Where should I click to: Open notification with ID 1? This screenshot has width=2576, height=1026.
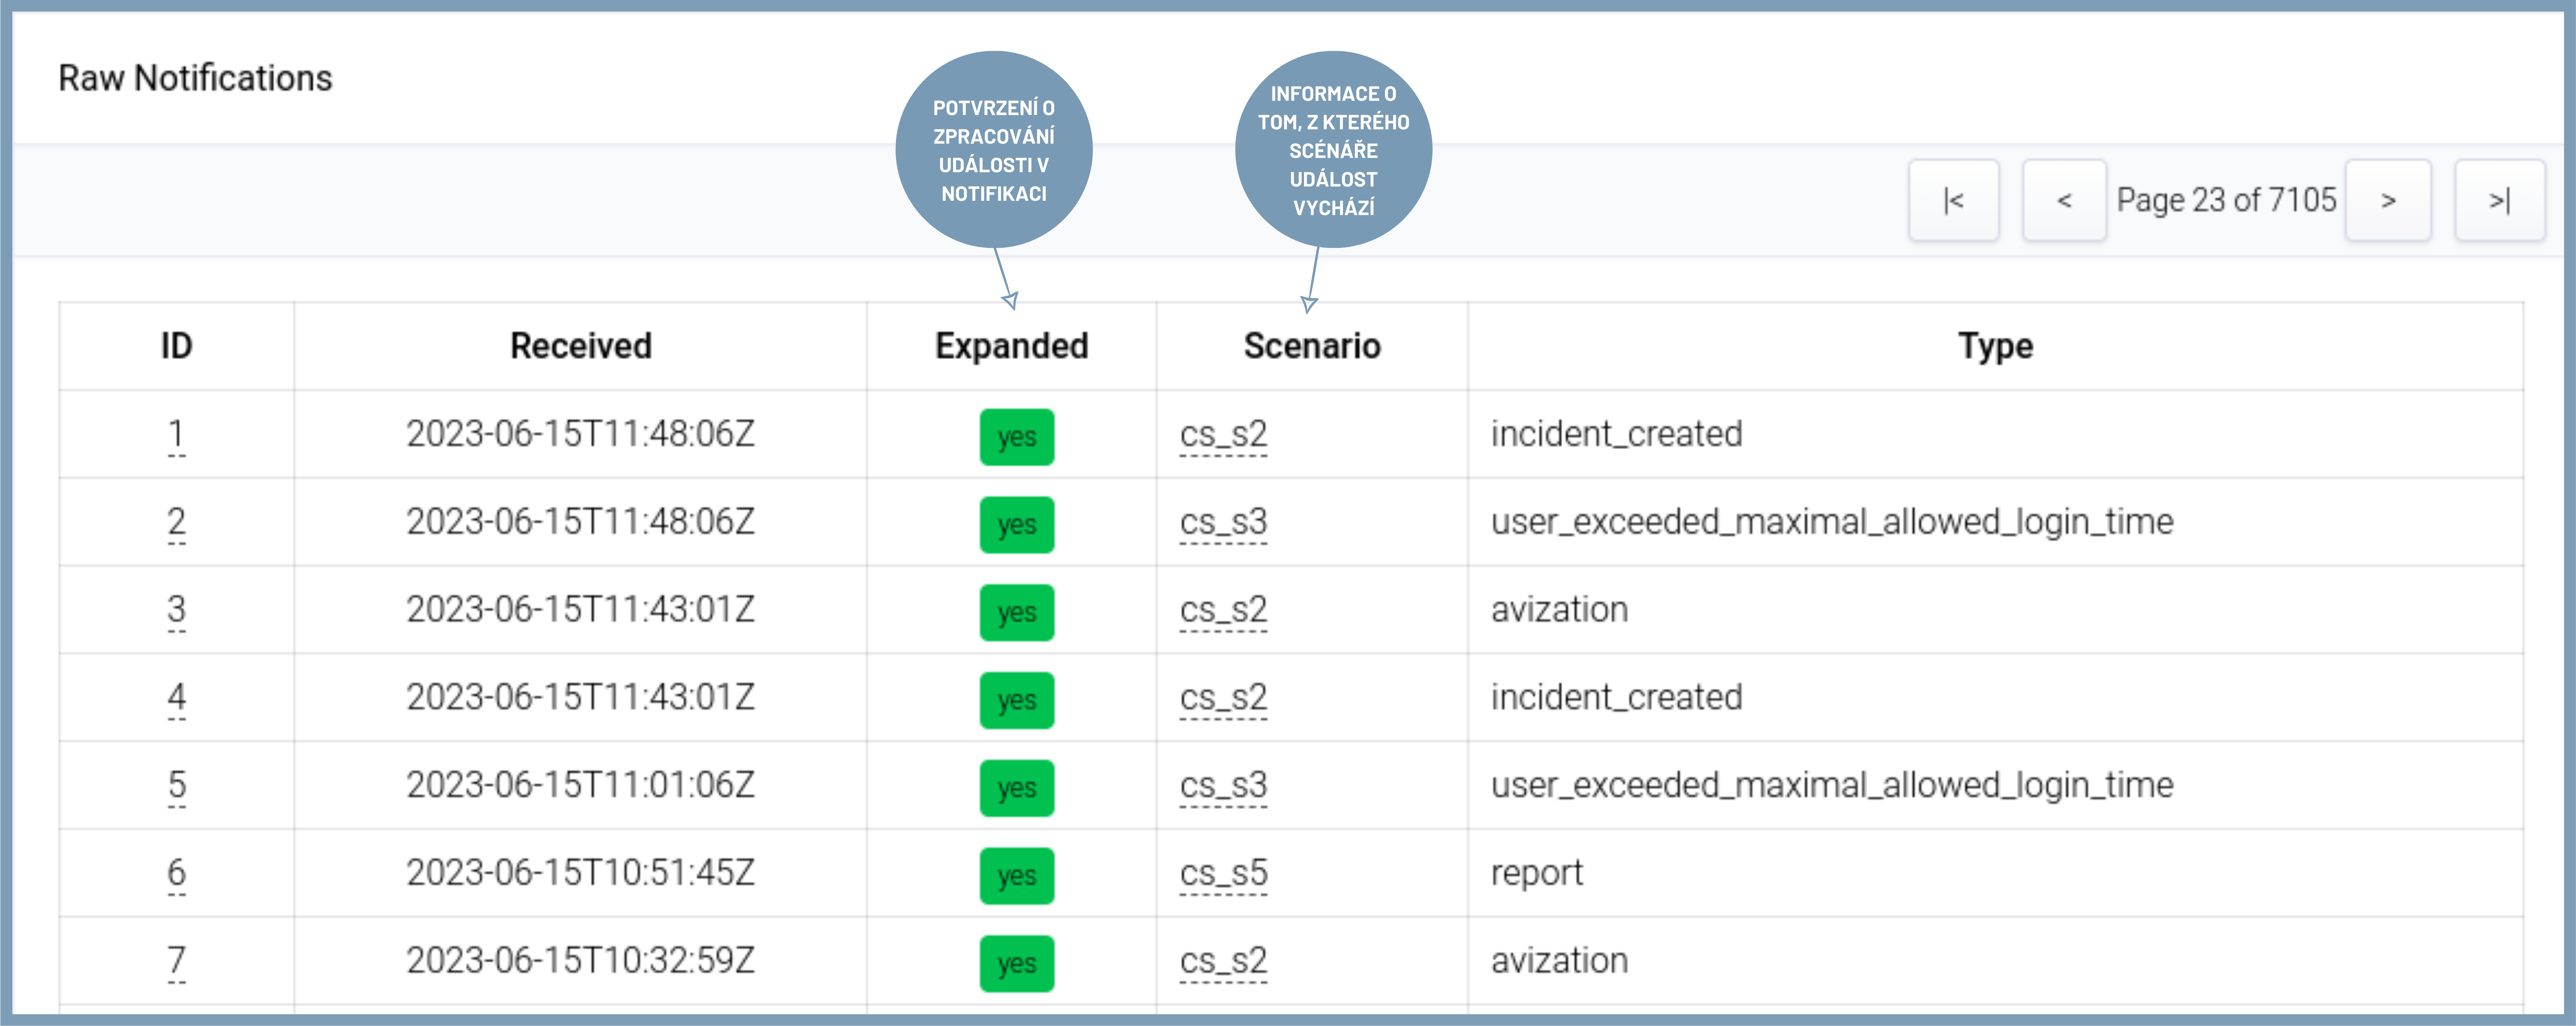tap(176, 435)
